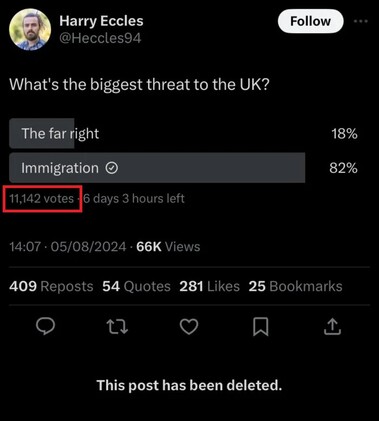View the 409 Reposts list
Image resolution: width=379 pixels, height=421 pixels.
51,286
